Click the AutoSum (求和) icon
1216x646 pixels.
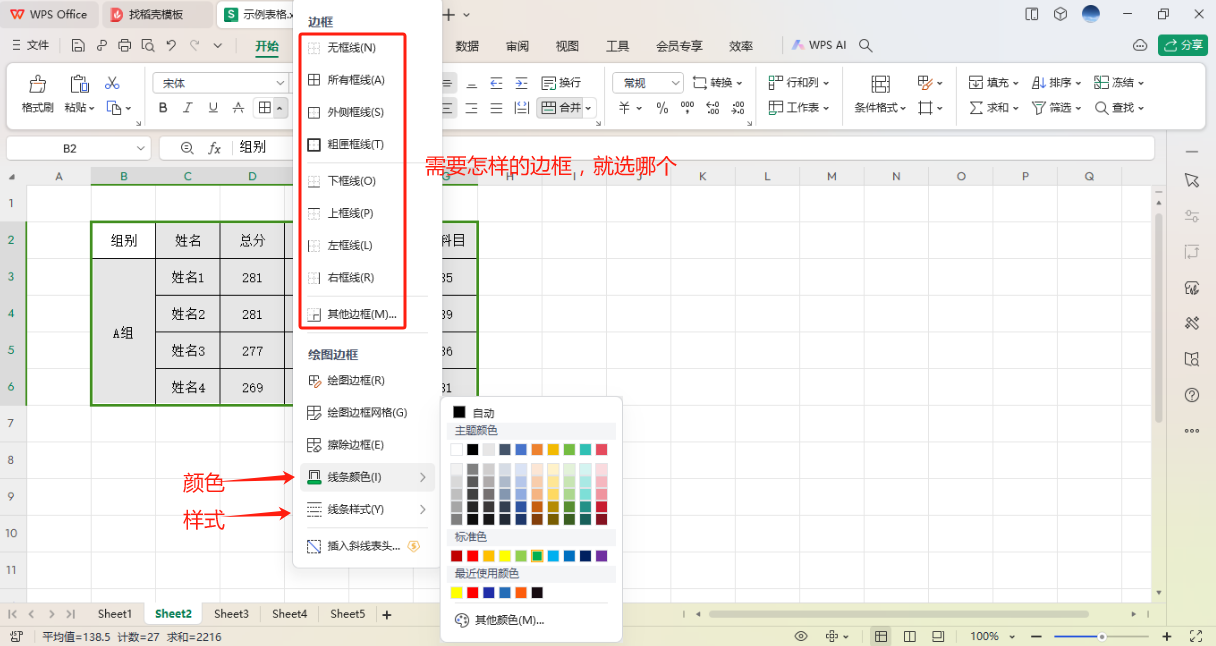tap(976, 108)
